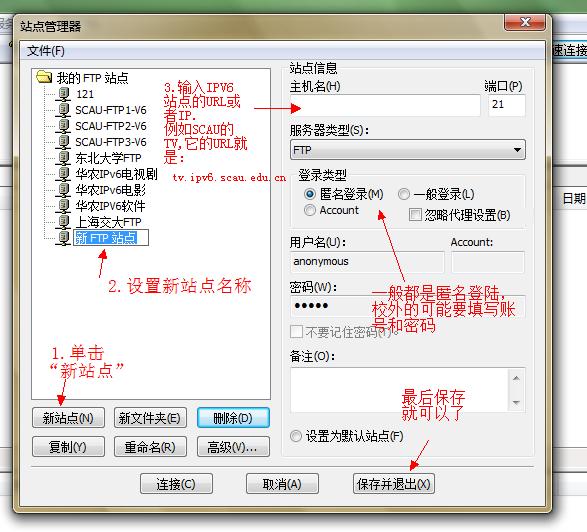The image size is (587, 532).
Task: Click the 主机名 host input field
Action: (x=385, y=105)
